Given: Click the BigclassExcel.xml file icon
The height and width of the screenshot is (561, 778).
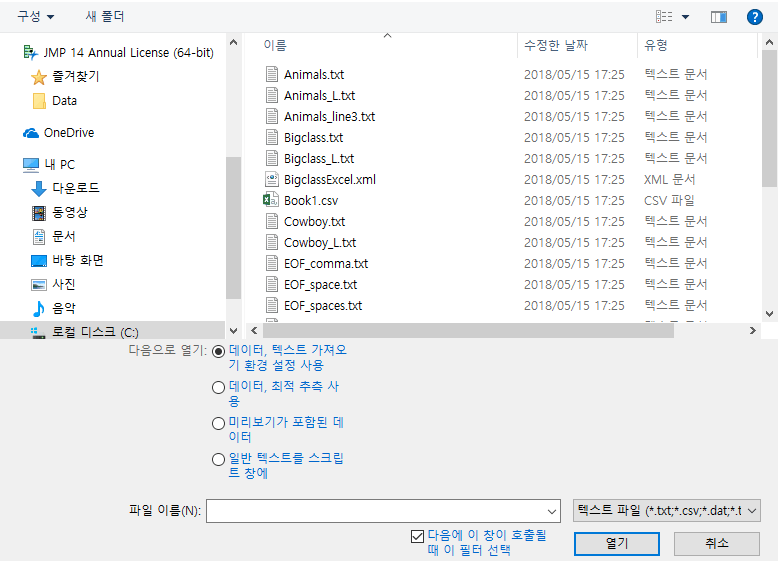Looking at the screenshot, I should click(271, 179).
